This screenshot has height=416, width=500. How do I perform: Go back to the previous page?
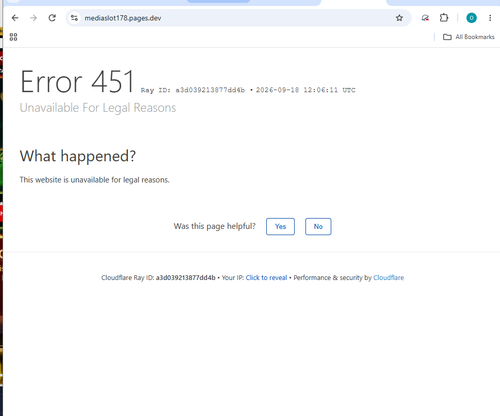[15, 18]
